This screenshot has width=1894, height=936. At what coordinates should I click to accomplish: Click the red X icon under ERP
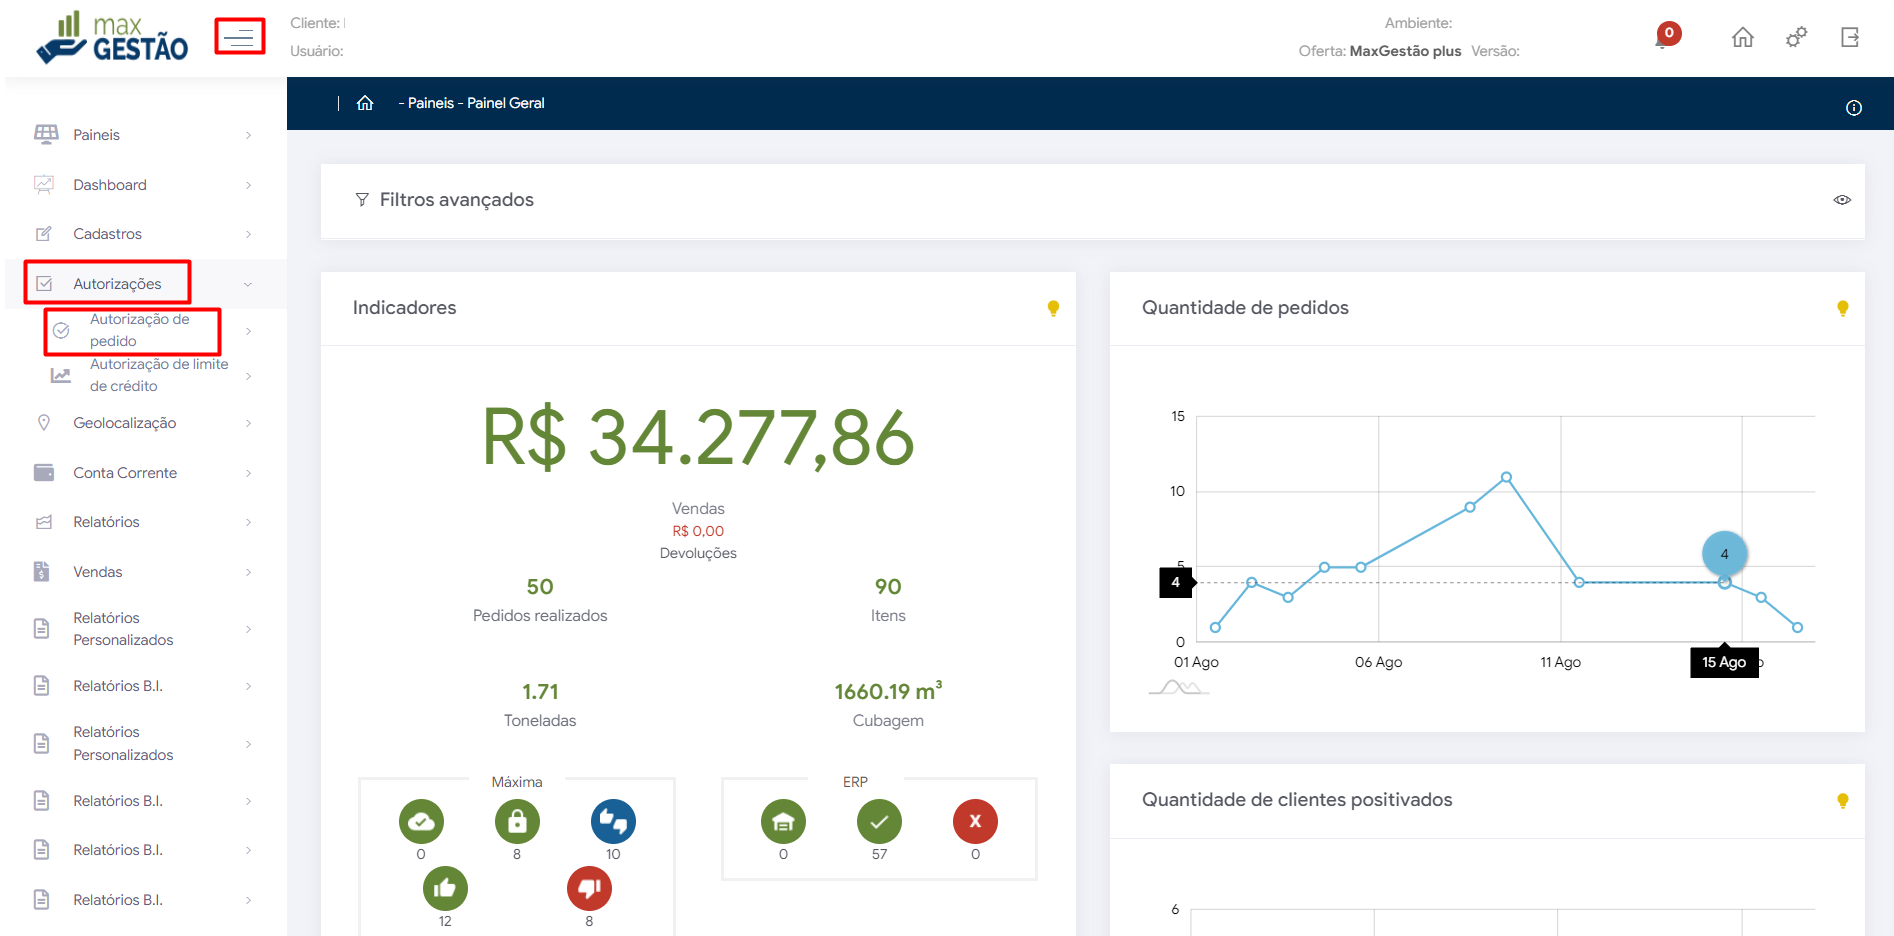click(975, 822)
